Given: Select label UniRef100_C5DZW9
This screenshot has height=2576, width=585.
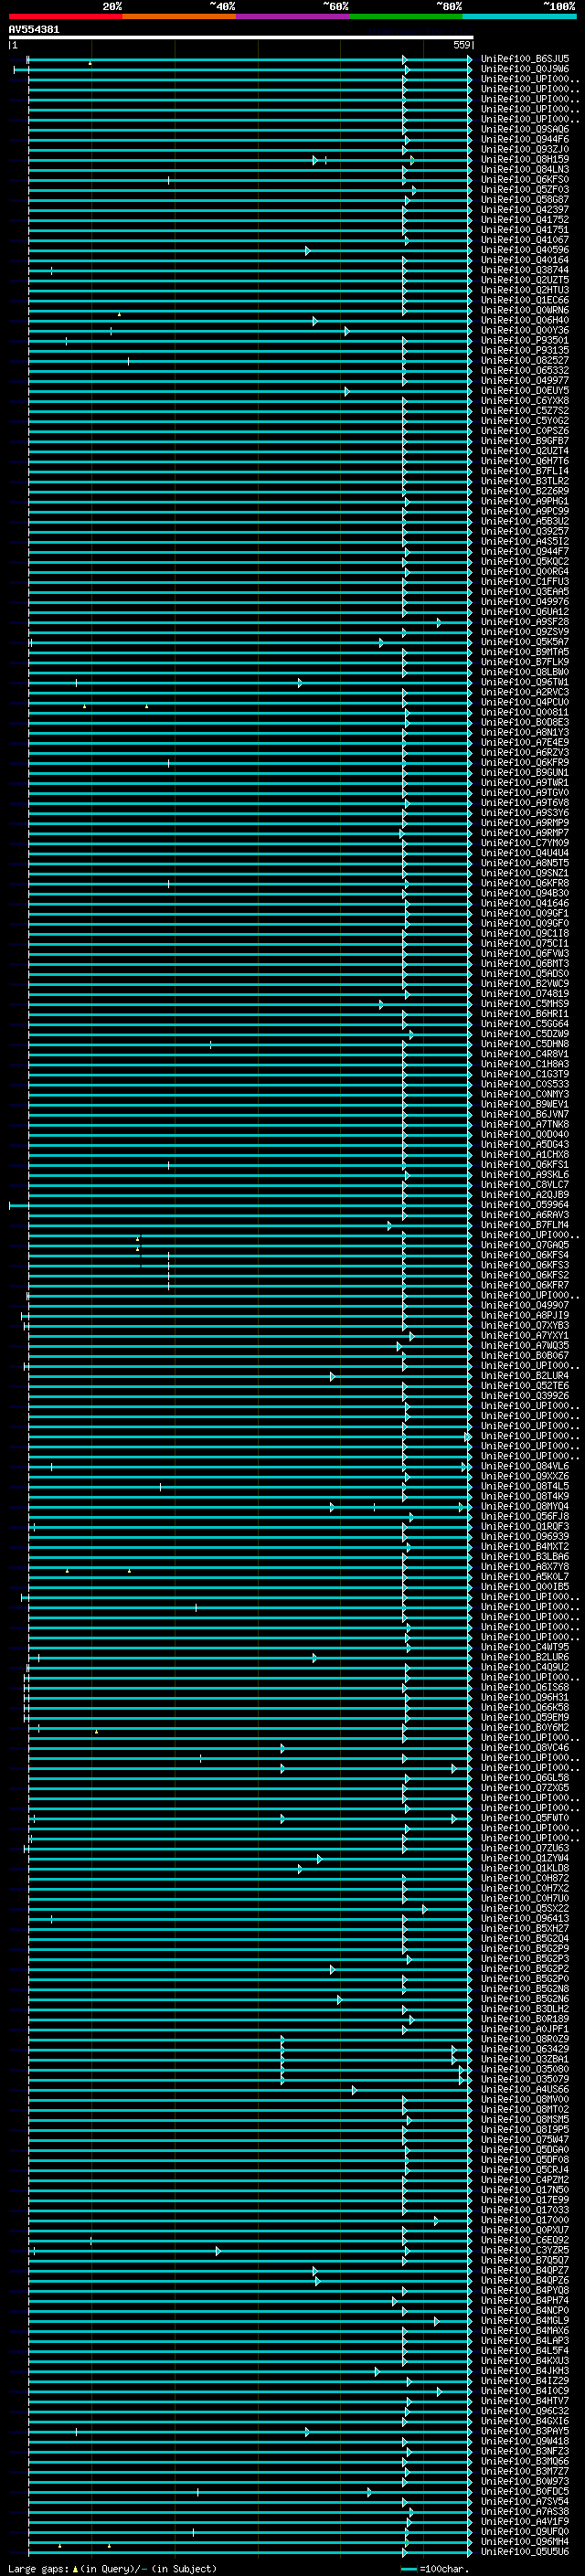Looking at the screenshot, I should pos(525,1034).
